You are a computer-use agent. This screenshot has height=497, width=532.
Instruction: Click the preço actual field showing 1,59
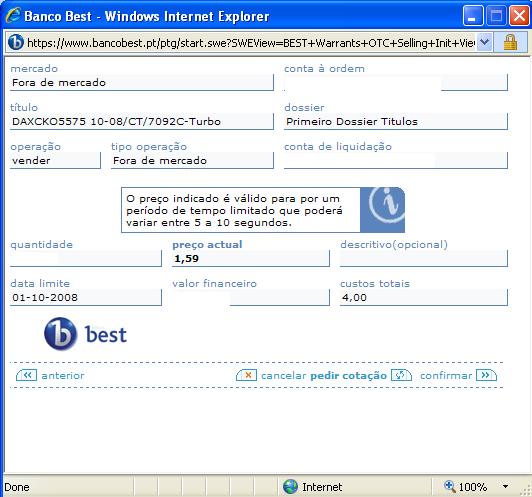(251, 259)
